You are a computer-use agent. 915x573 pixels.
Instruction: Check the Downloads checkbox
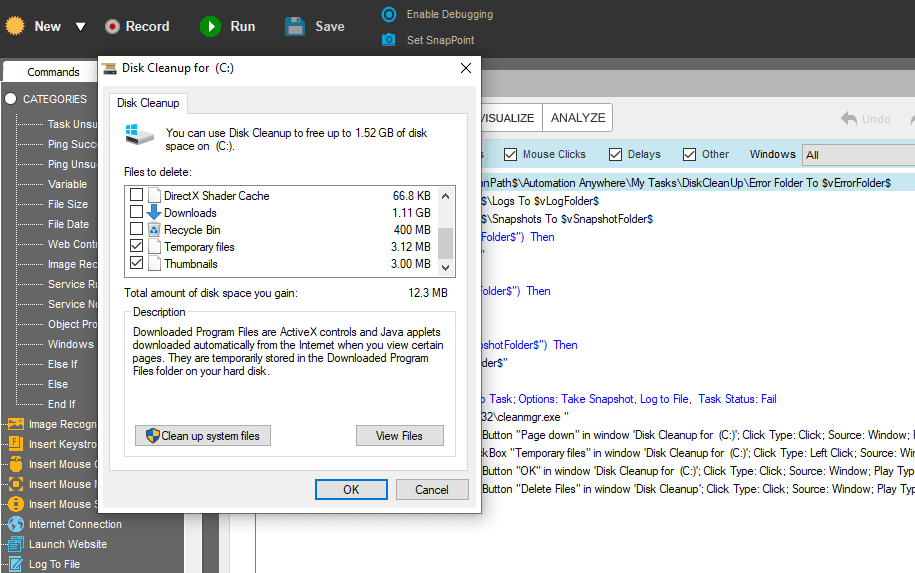pyautogui.click(x=137, y=212)
